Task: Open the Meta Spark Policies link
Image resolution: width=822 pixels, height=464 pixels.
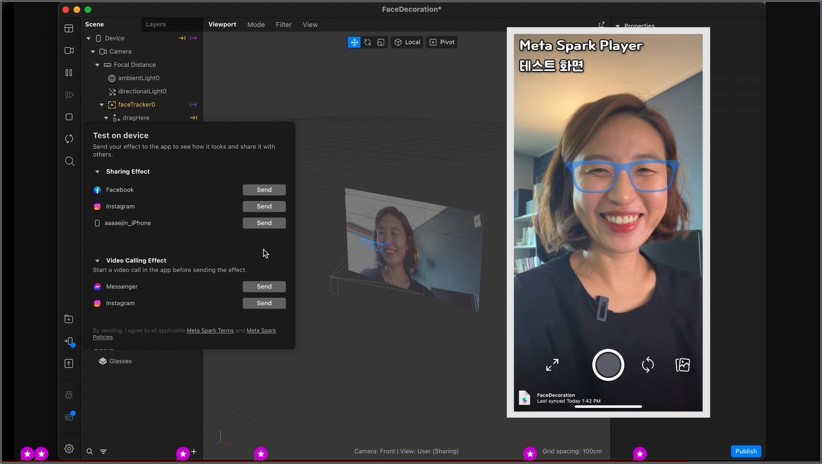Action: point(261,330)
